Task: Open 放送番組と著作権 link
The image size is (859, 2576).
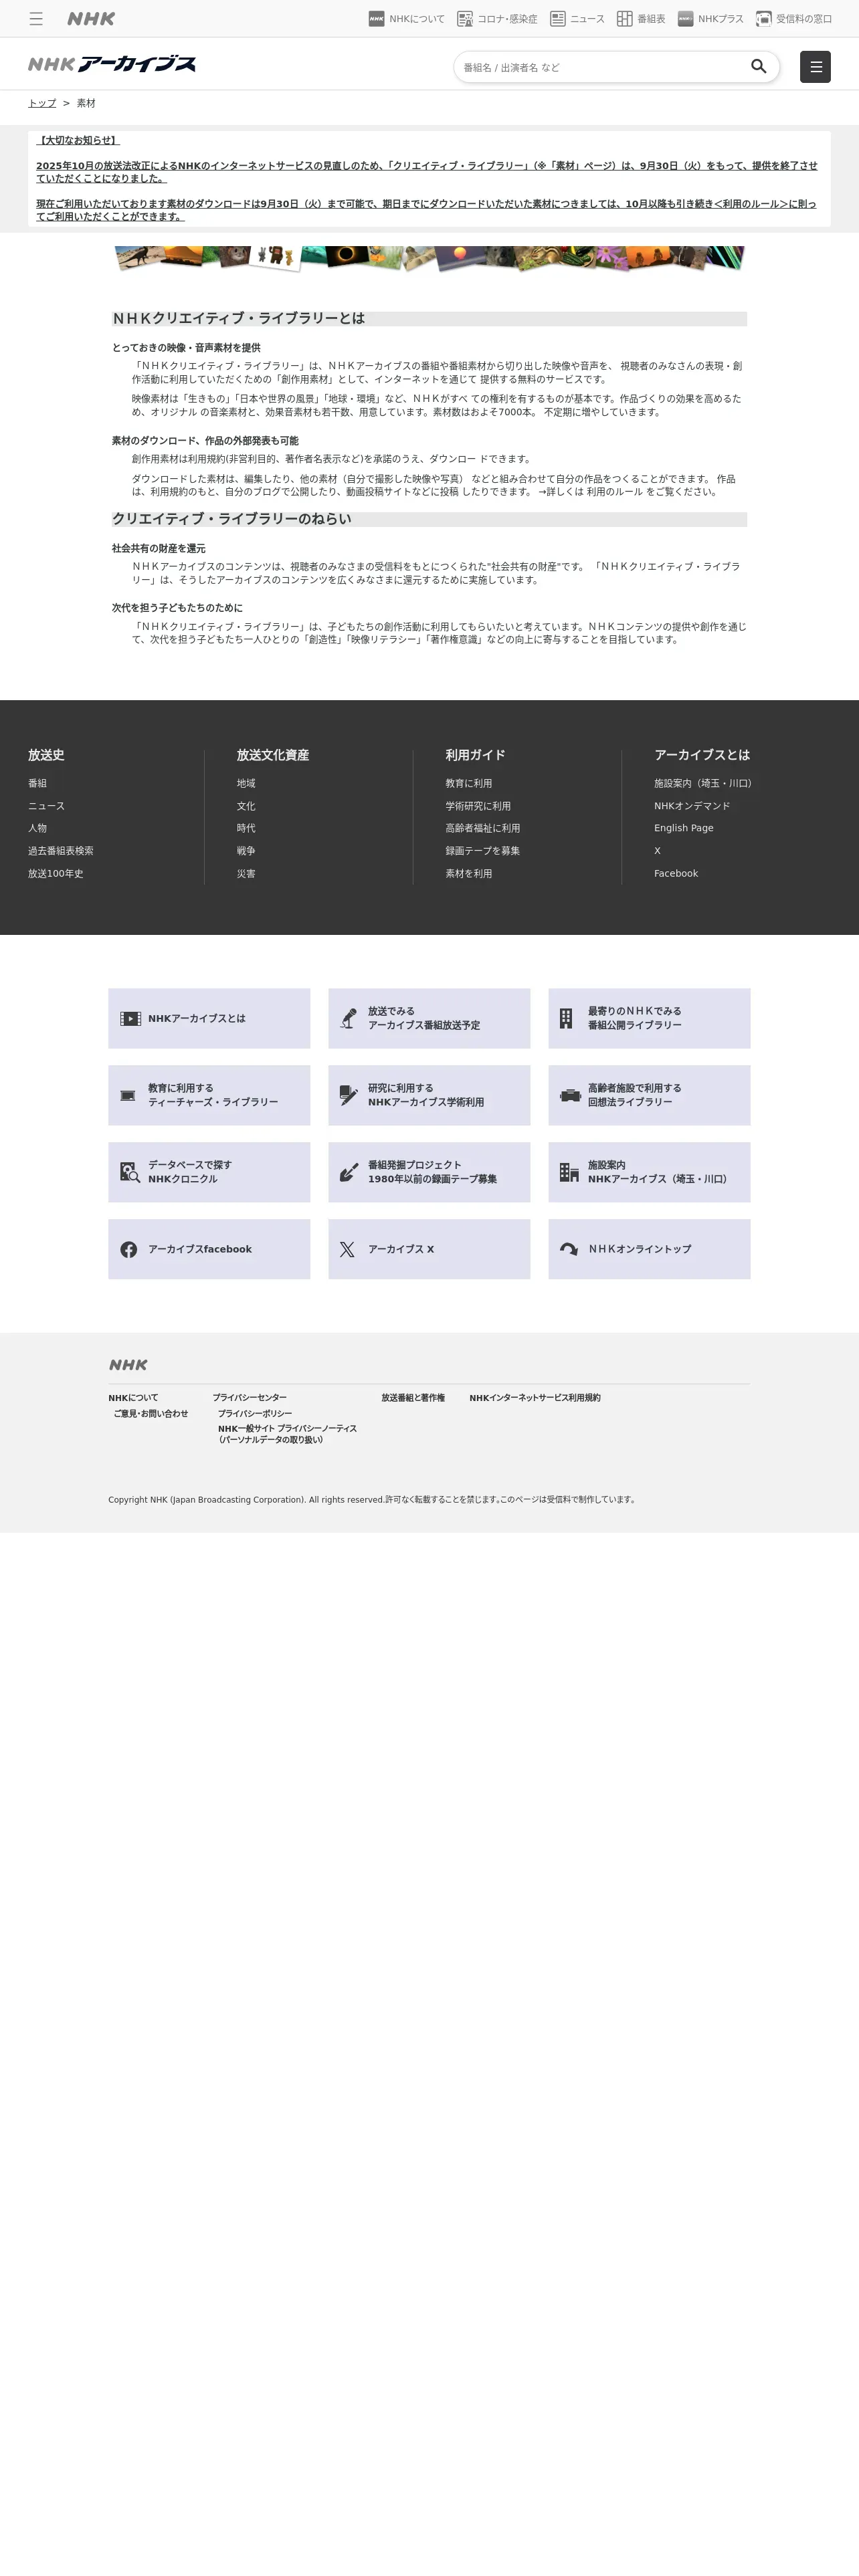Action: coord(413,1398)
